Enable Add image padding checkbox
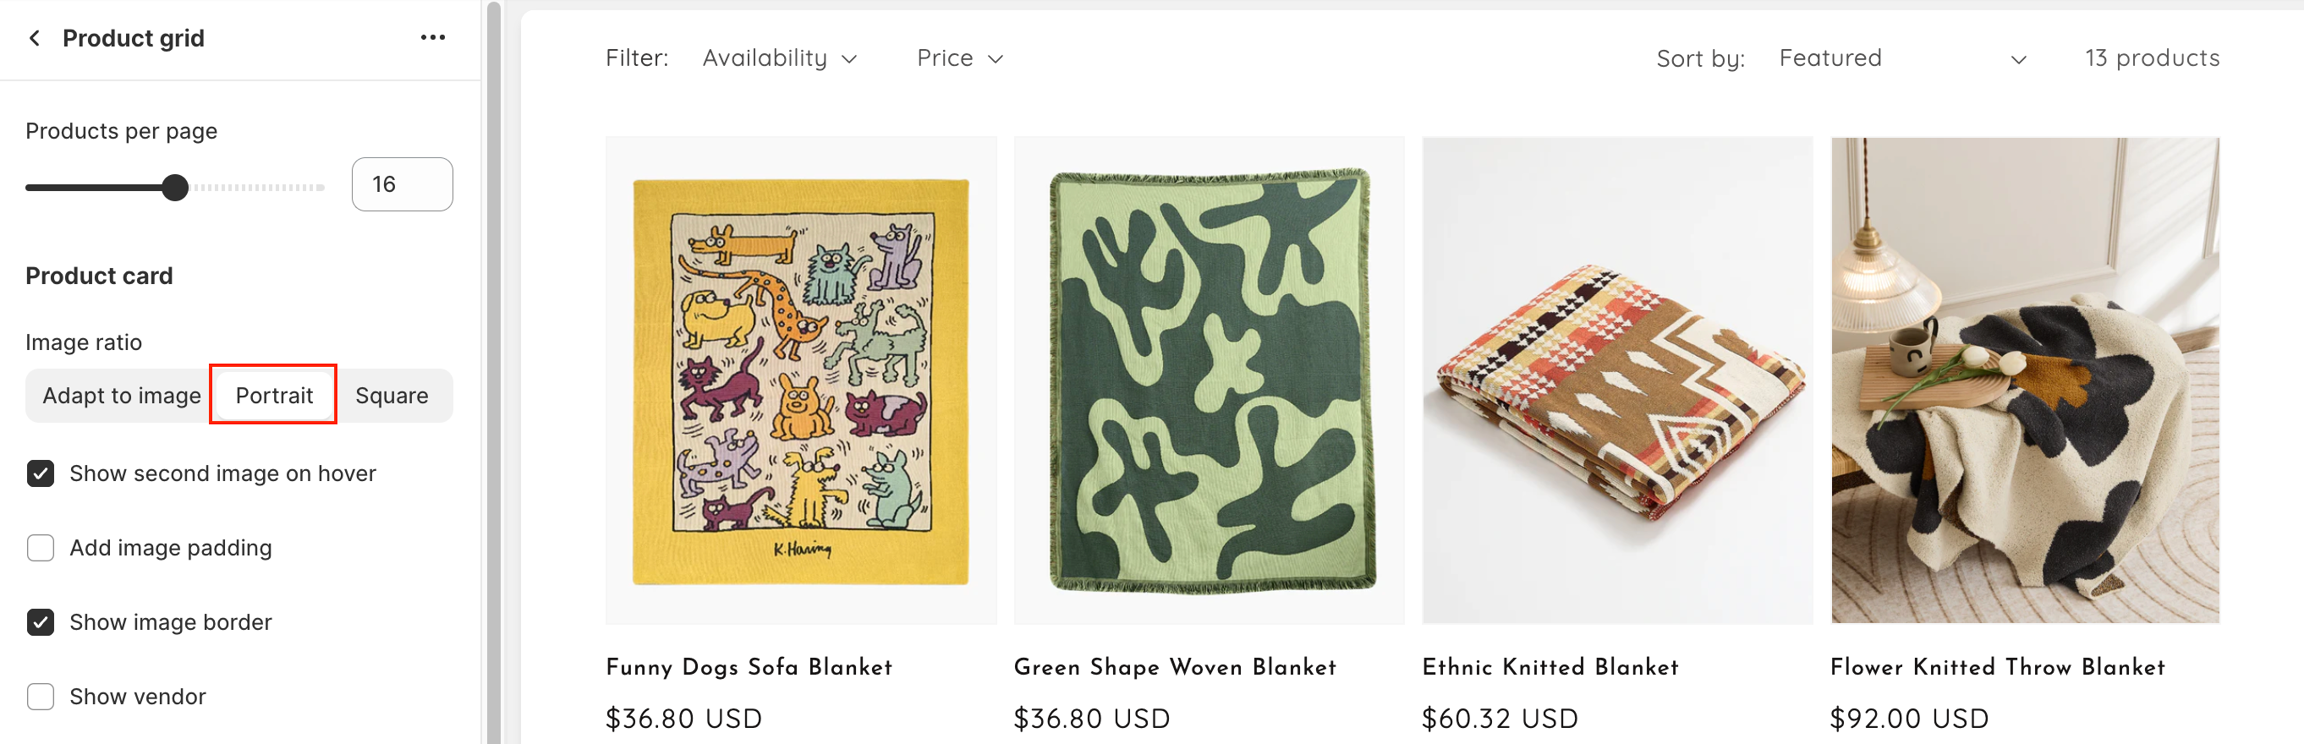 (41, 548)
